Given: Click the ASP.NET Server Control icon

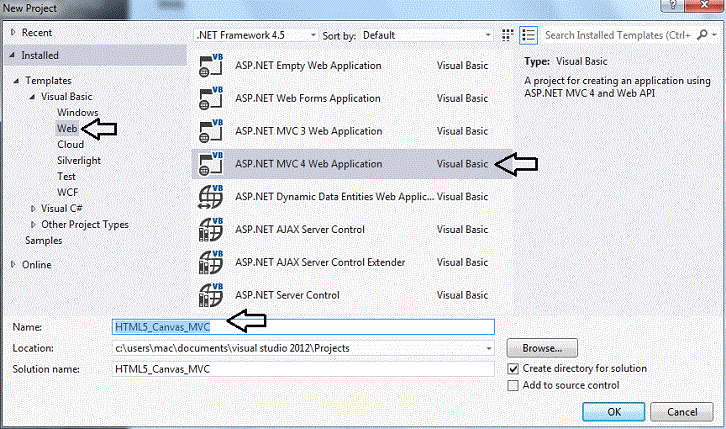Looking at the screenshot, I should pyautogui.click(x=211, y=295).
